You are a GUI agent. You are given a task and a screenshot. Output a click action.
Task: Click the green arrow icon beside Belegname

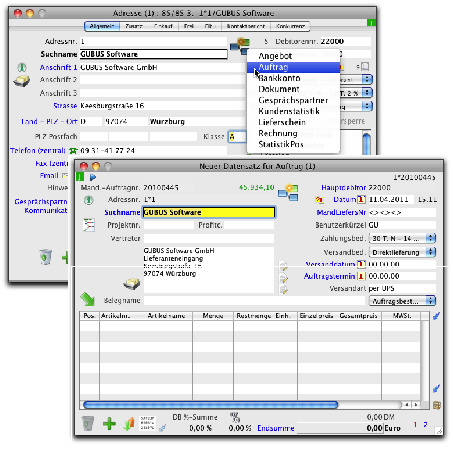pos(87,299)
